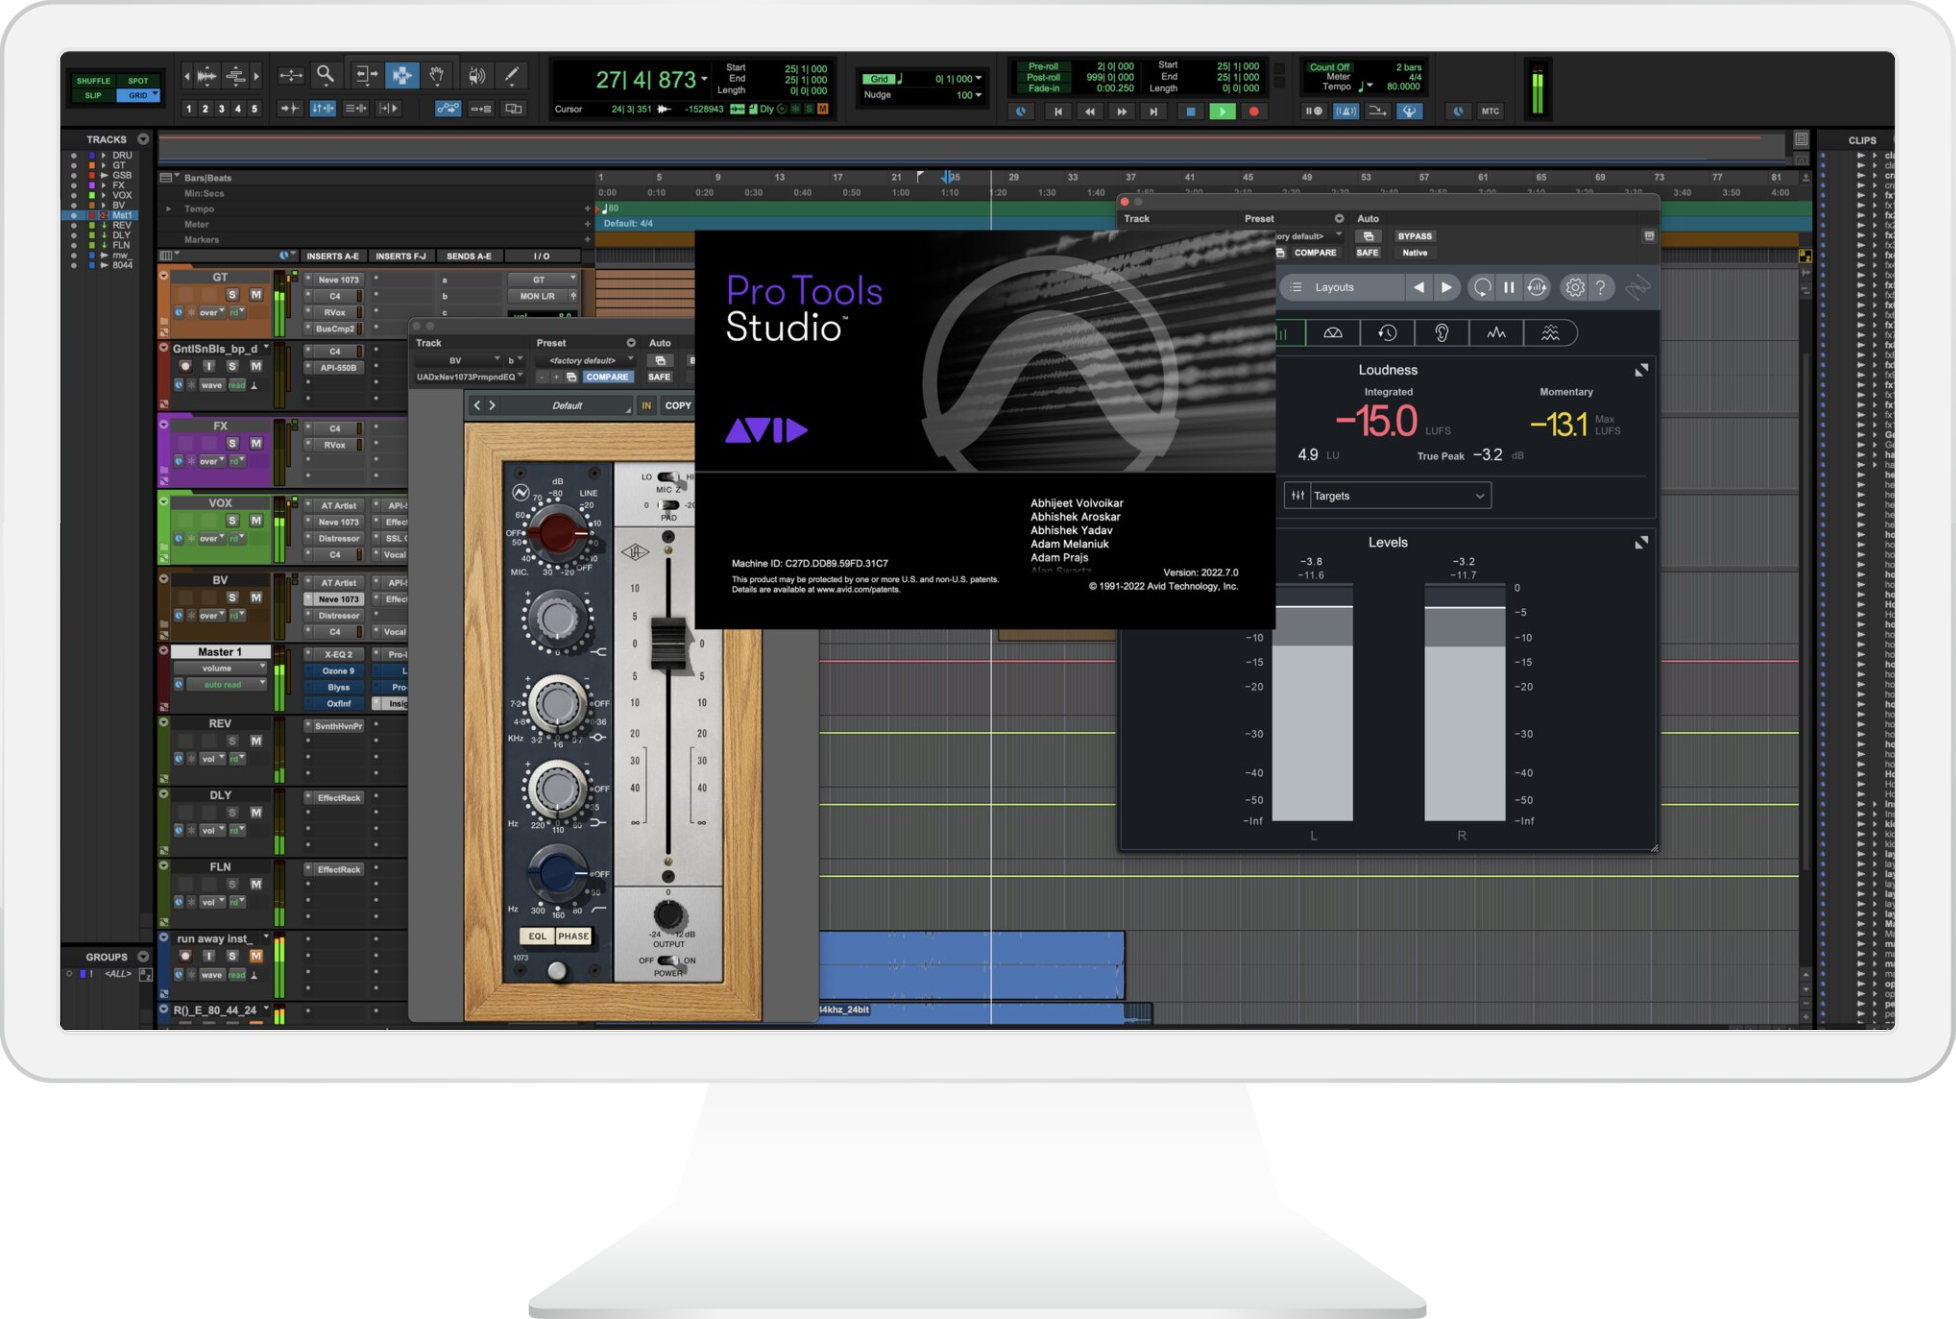
Task: Select the Trim tool in toolbar
Action: click(365, 75)
